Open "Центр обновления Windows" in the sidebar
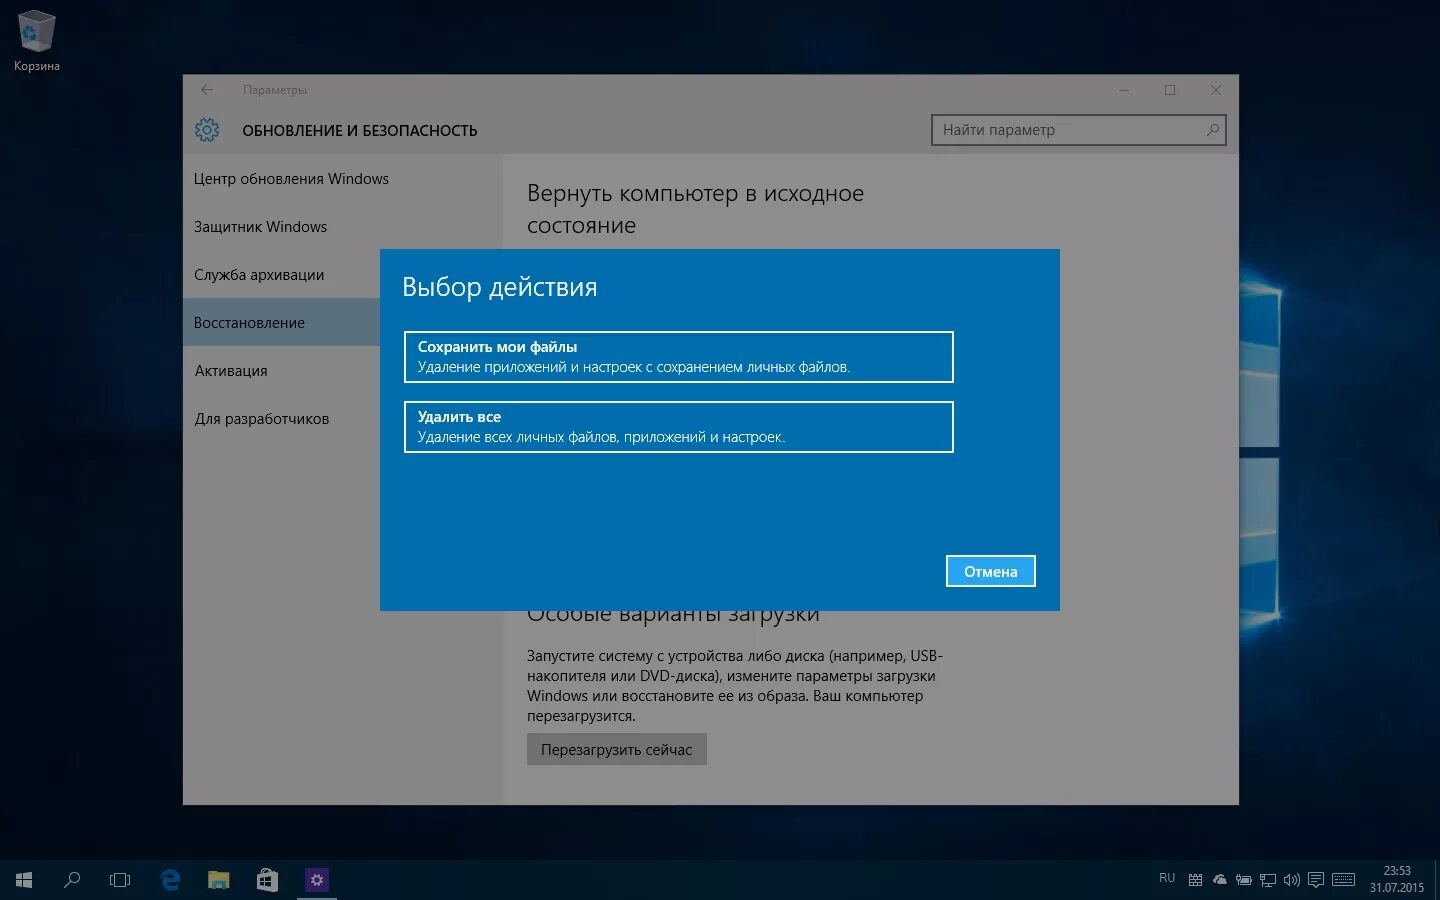This screenshot has width=1440, height=900. (x=291, y=179)
